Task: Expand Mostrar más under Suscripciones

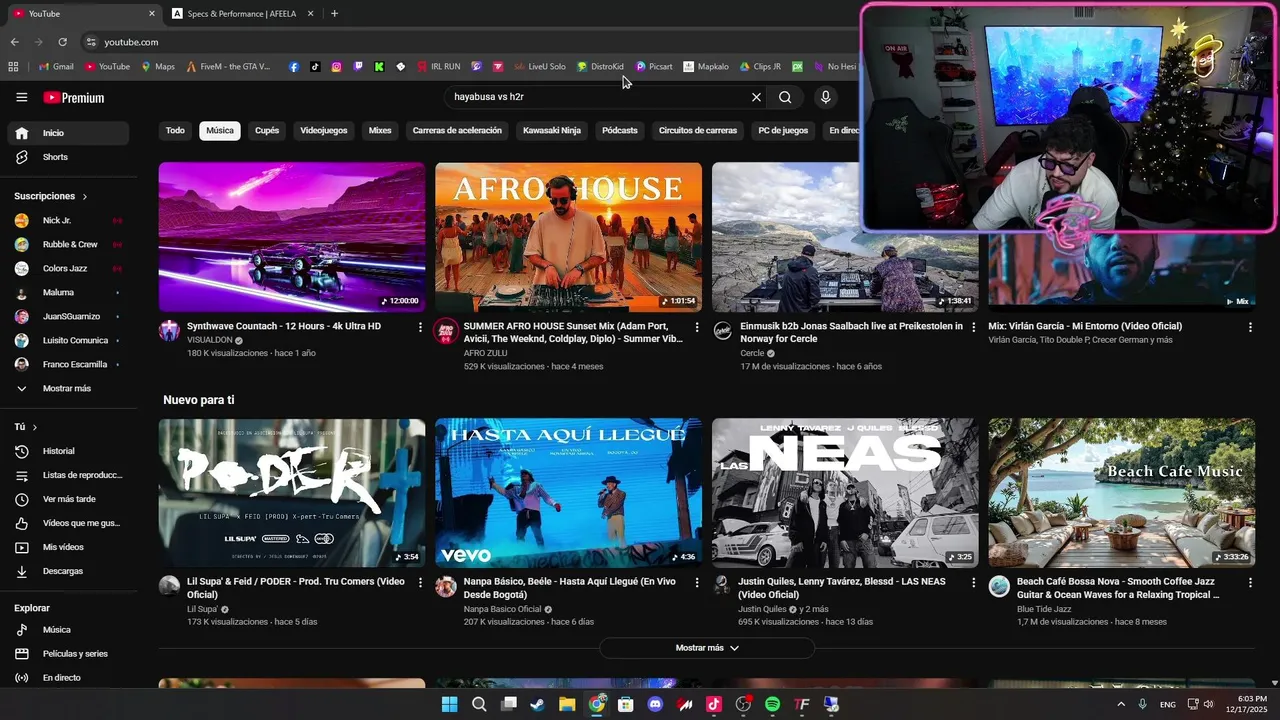Action: click(68, 389)
